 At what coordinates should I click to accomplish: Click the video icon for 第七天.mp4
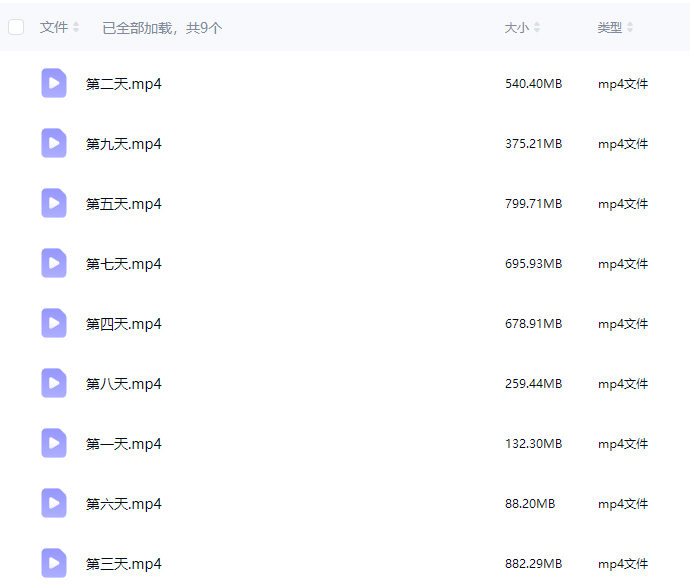(54, 264)
